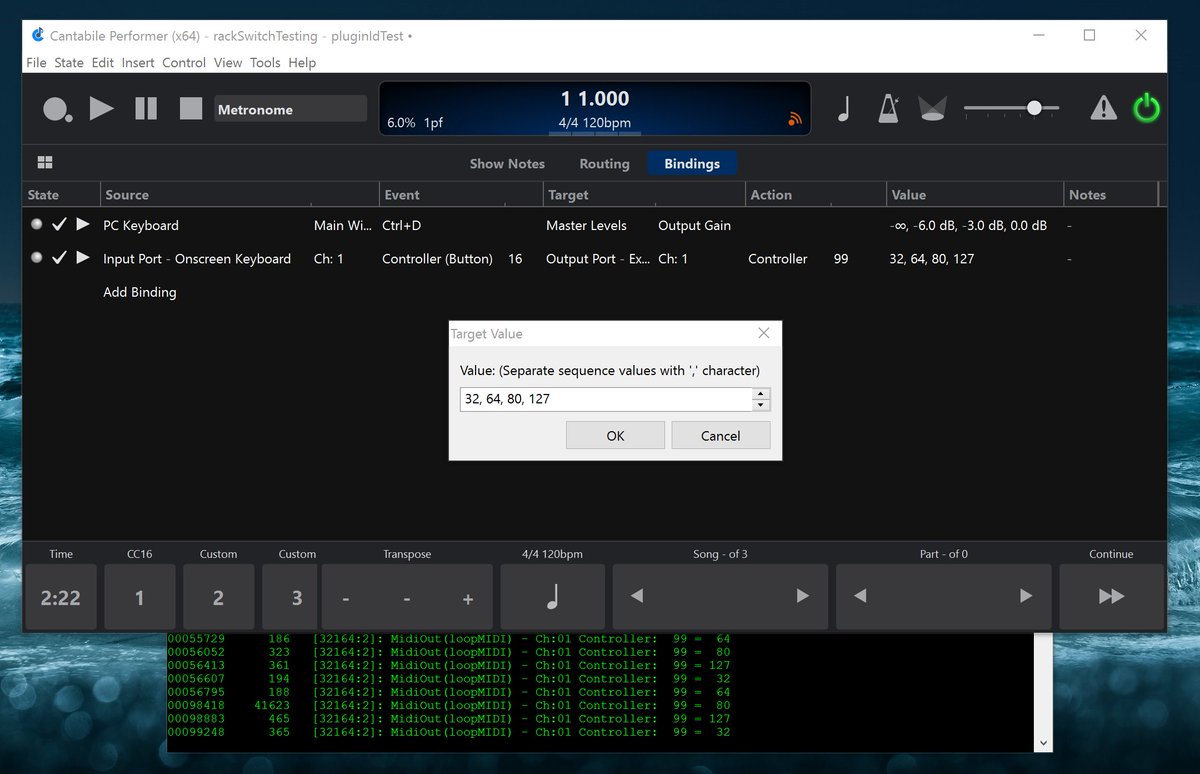Select the Master Levels target cell
Viewport: 1200px width, 774px height.
coord(586,225)
